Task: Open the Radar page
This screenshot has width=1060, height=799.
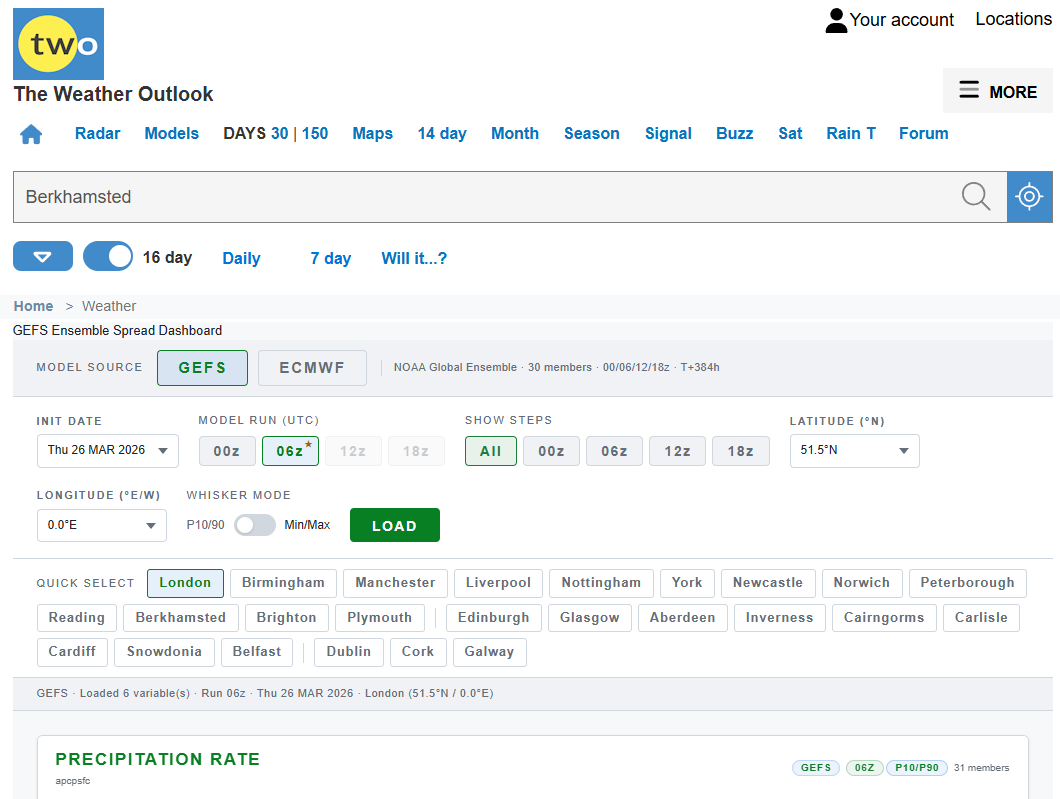Action: pos(97,133)
